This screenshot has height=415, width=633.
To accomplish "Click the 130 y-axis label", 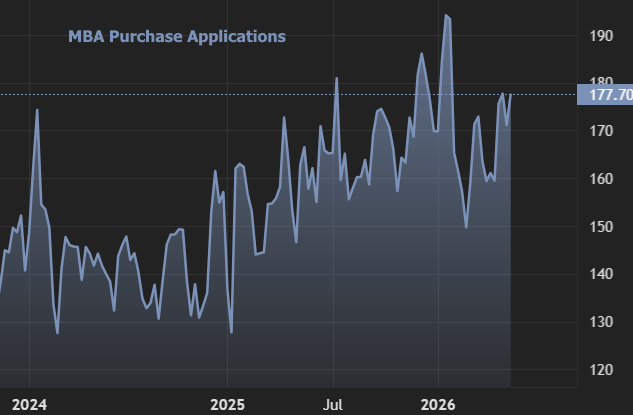I will [x=601, y=322].
